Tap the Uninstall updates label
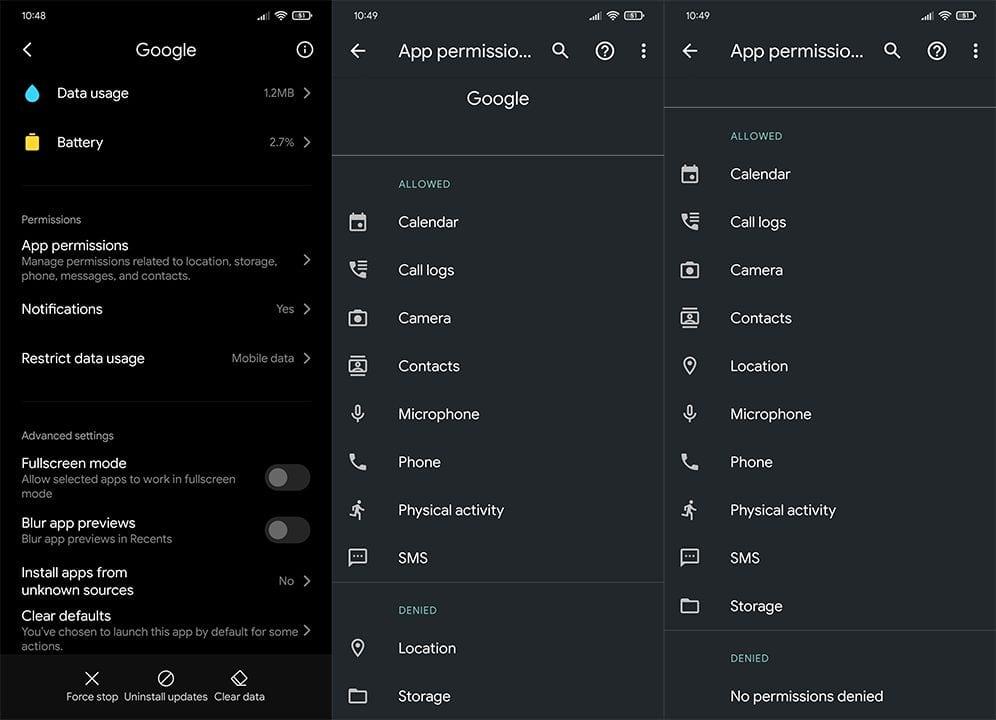 pyautogui.click(x=166, y=696)
